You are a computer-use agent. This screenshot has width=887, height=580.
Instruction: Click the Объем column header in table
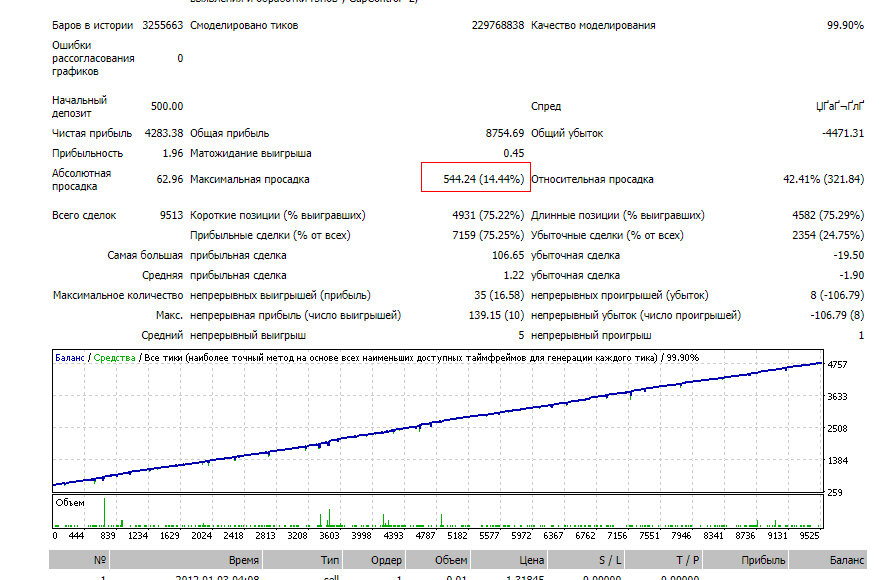451,560
